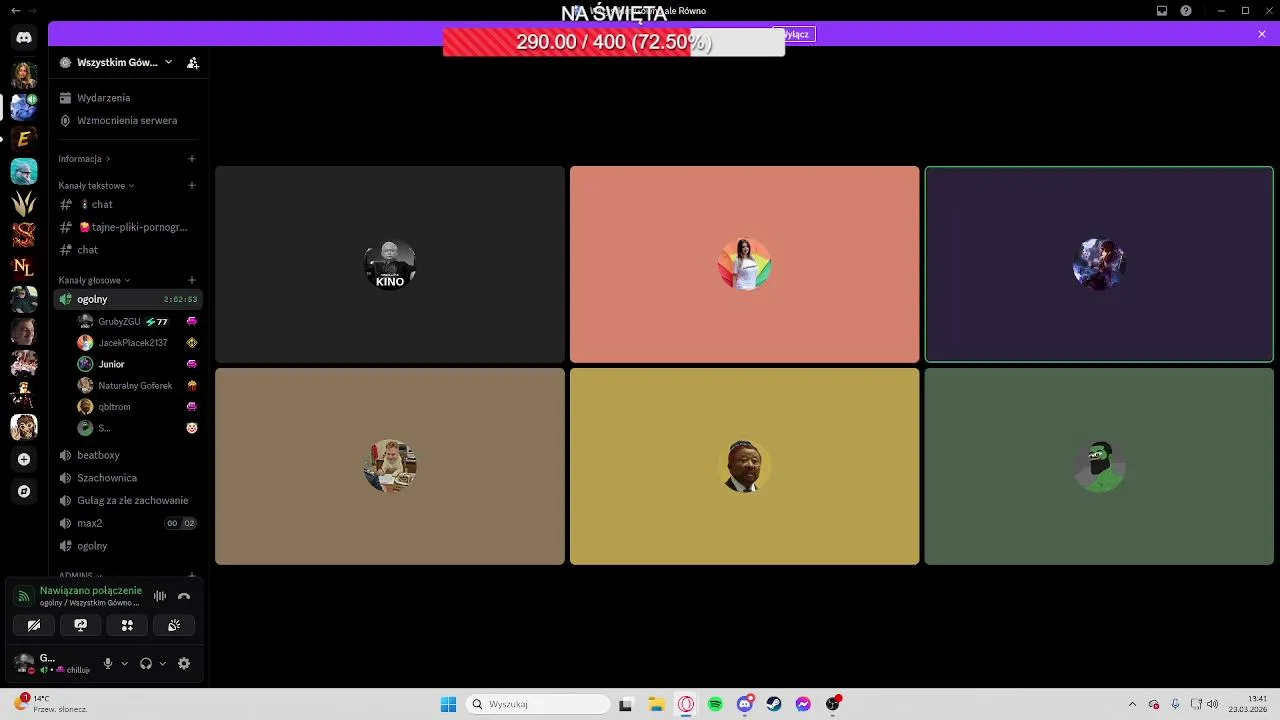Select active ogolny voice channel

128,299
